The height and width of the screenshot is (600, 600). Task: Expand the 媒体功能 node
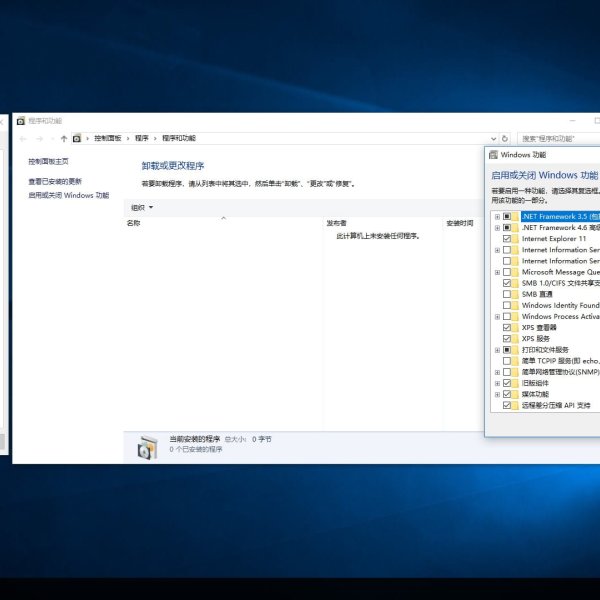pyautogui.click(x=497, y=395)
